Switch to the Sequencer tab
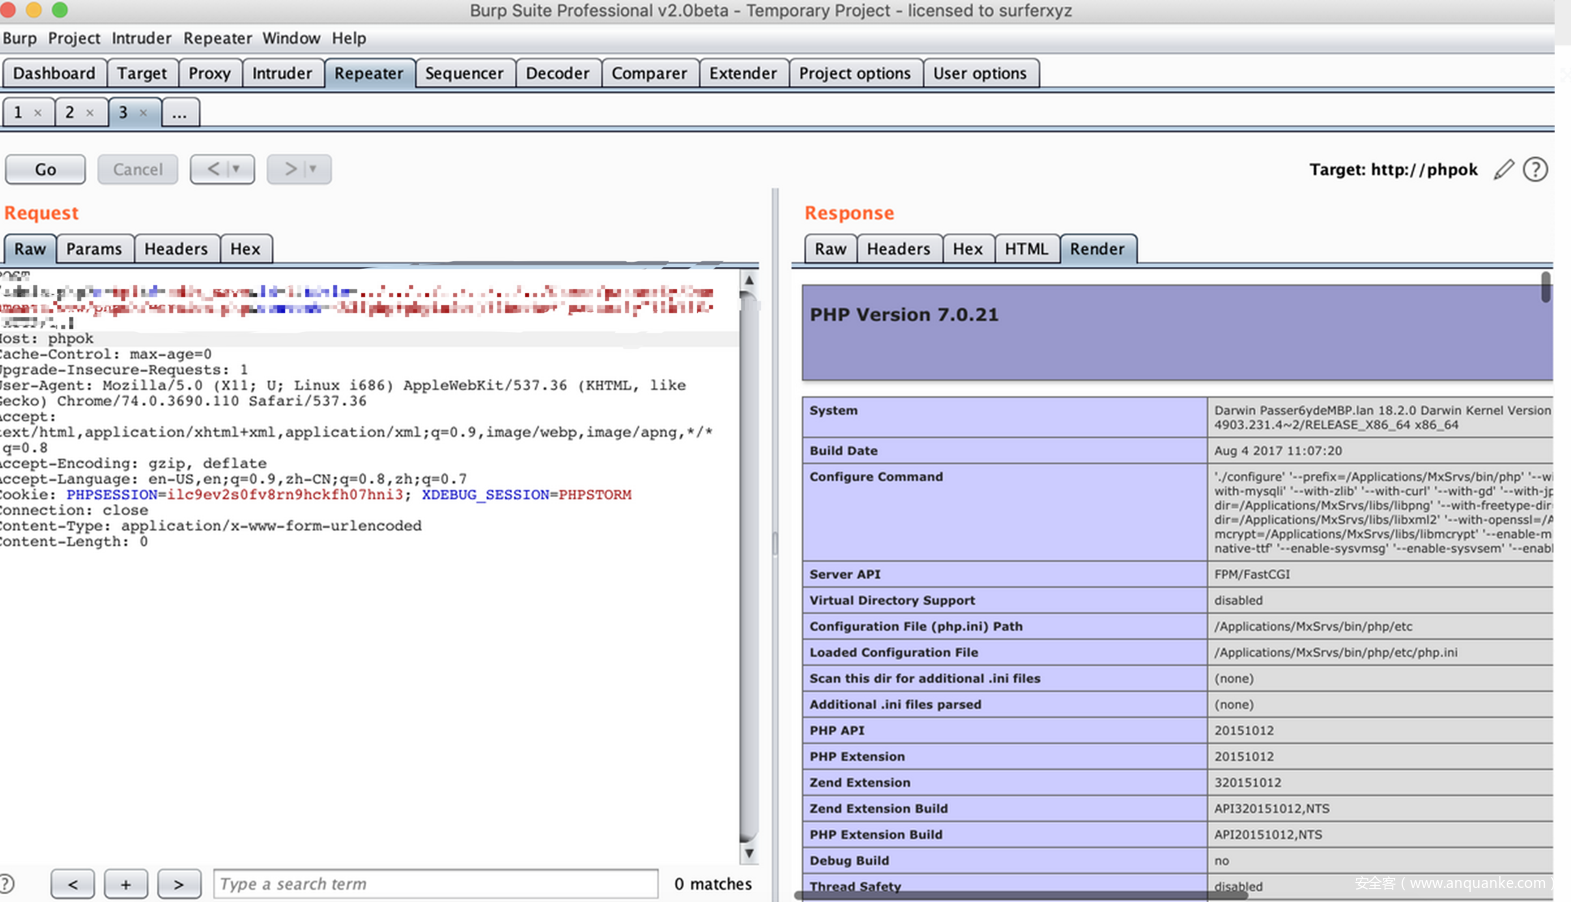The width and height of the screenshot is (1571, 902). point(464,73)
